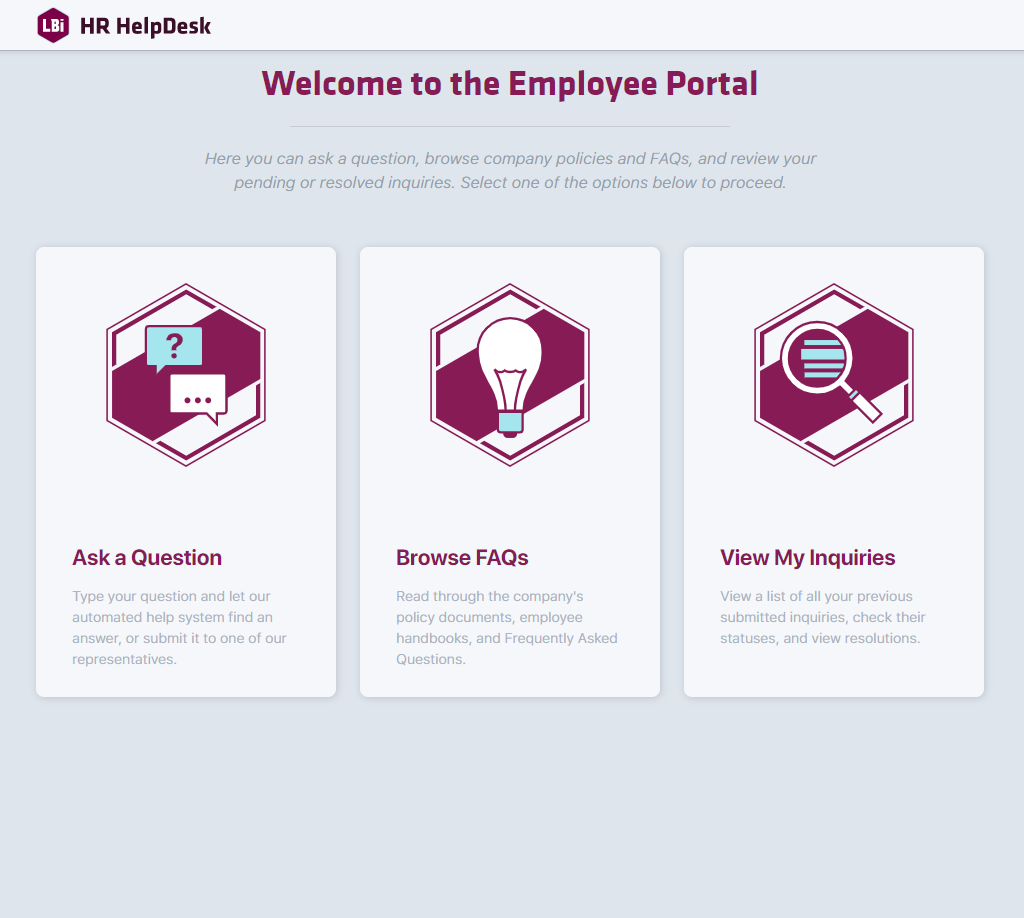Click the LBi logo badge in the header
This screenshot has height=918, width=1024.
pos(52,26)
